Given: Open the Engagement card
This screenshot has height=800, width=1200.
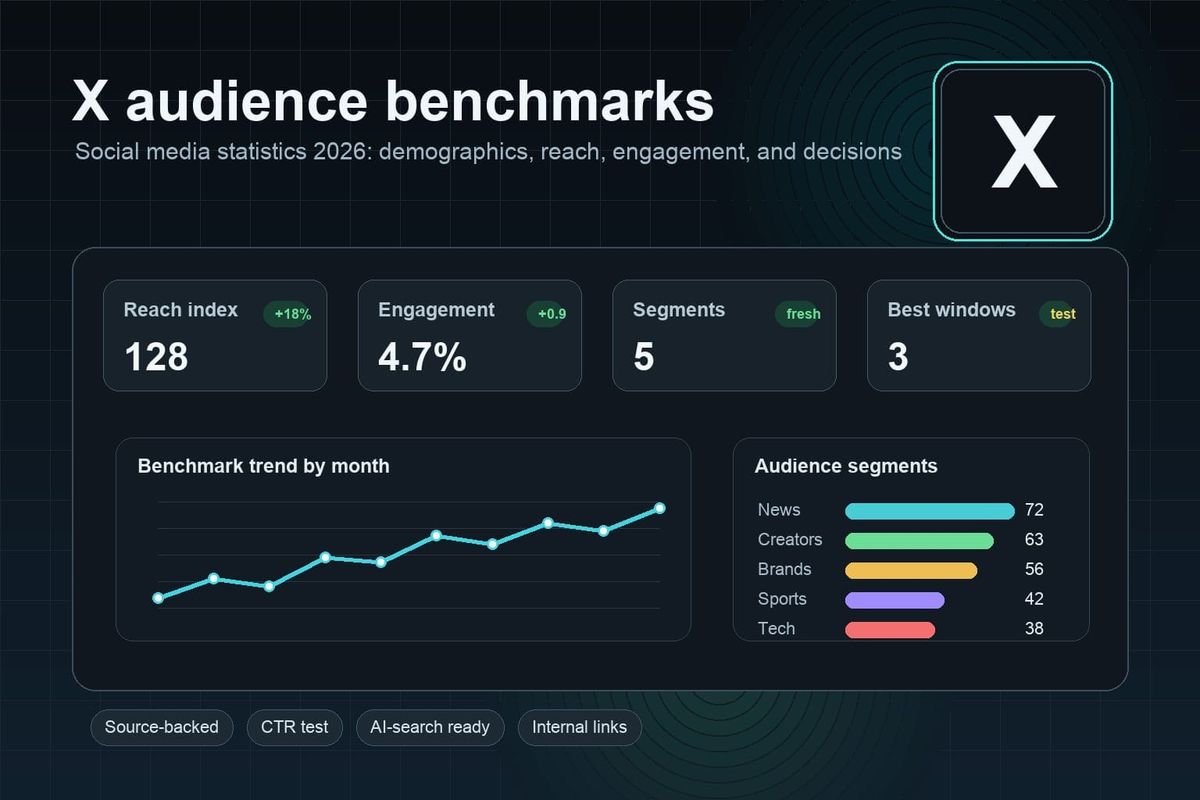Looking at the screenshot, I should click(470, 335).
